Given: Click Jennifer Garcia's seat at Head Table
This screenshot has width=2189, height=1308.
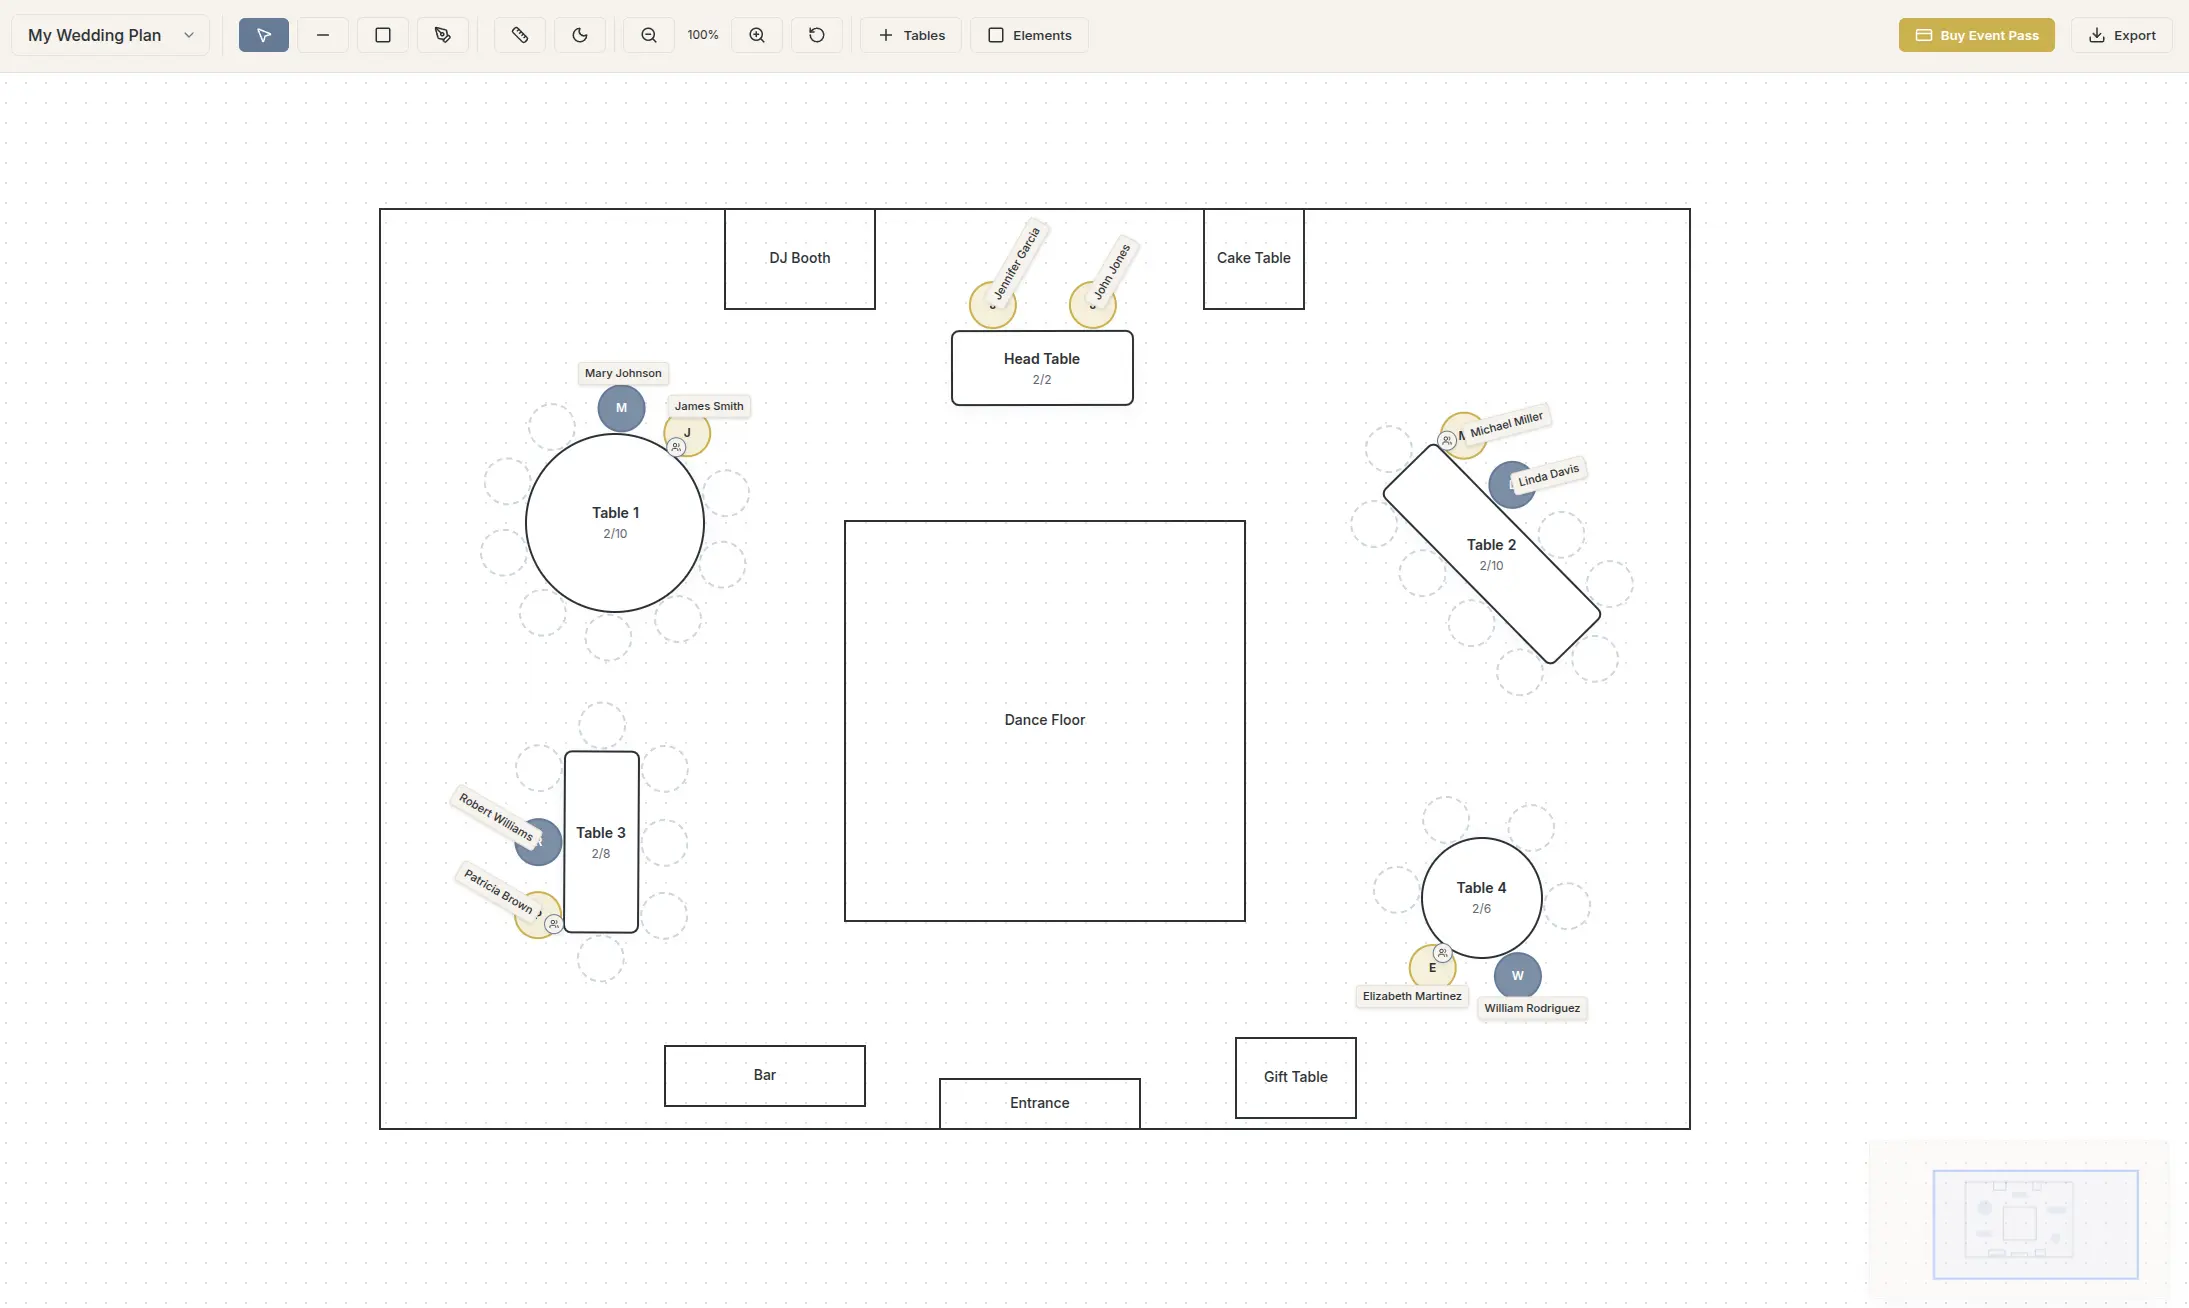Looking at the screenshot, I should pyautogui.click(x=993, y=305).
